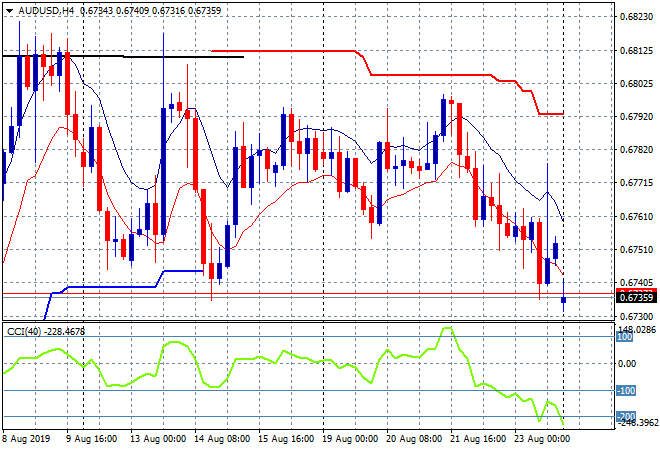The height and width of the screenshot is (450, 660).
Task: Click the 0.68230 price scale label
Action: pyautogui.click(x=636, y=16)
